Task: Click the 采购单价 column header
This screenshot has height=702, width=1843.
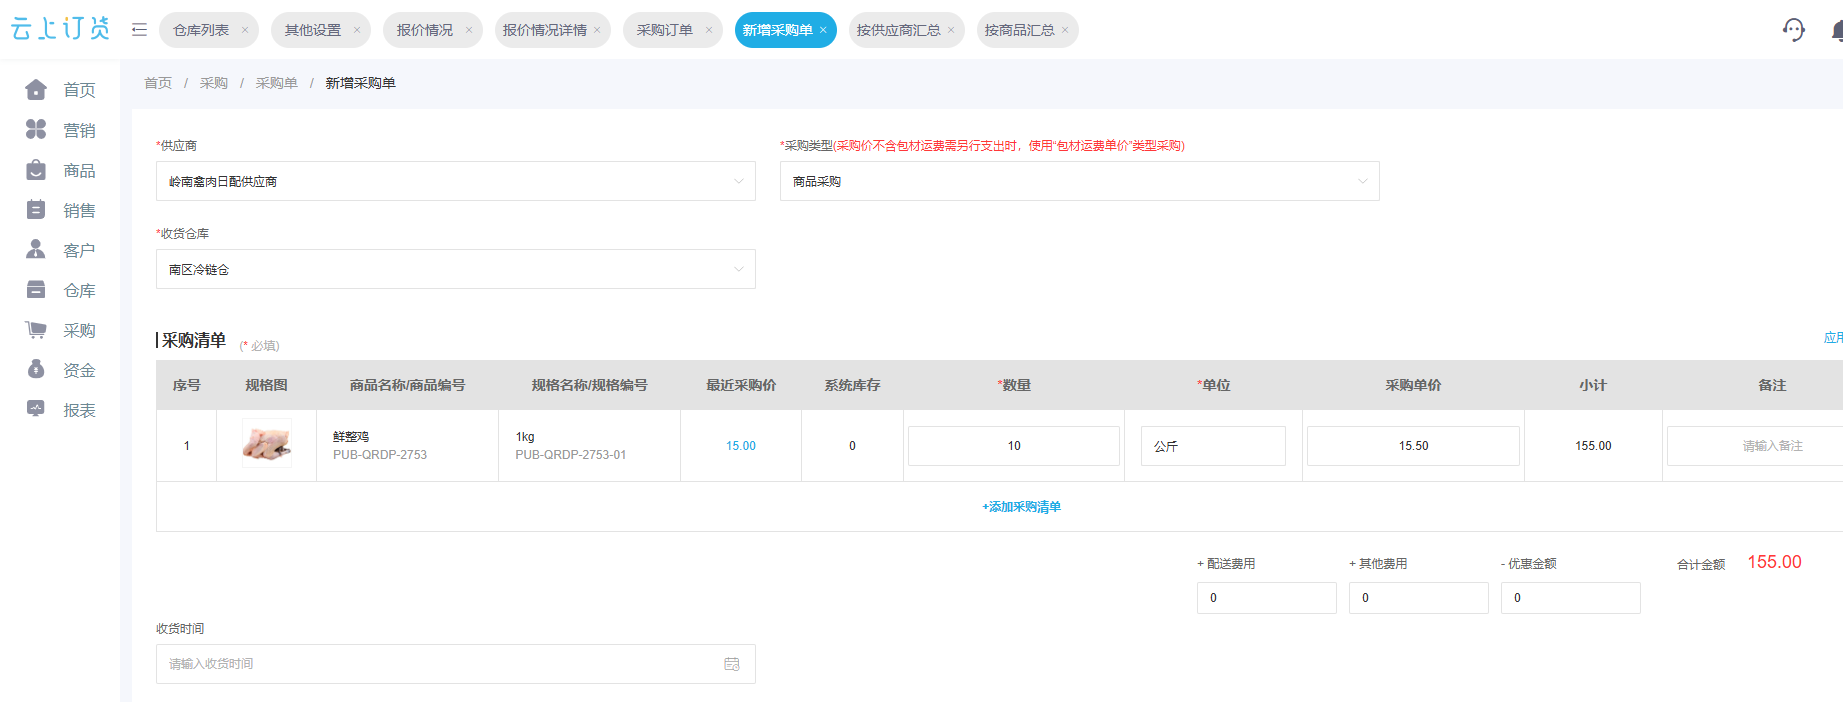Action: coord(1413,385)
